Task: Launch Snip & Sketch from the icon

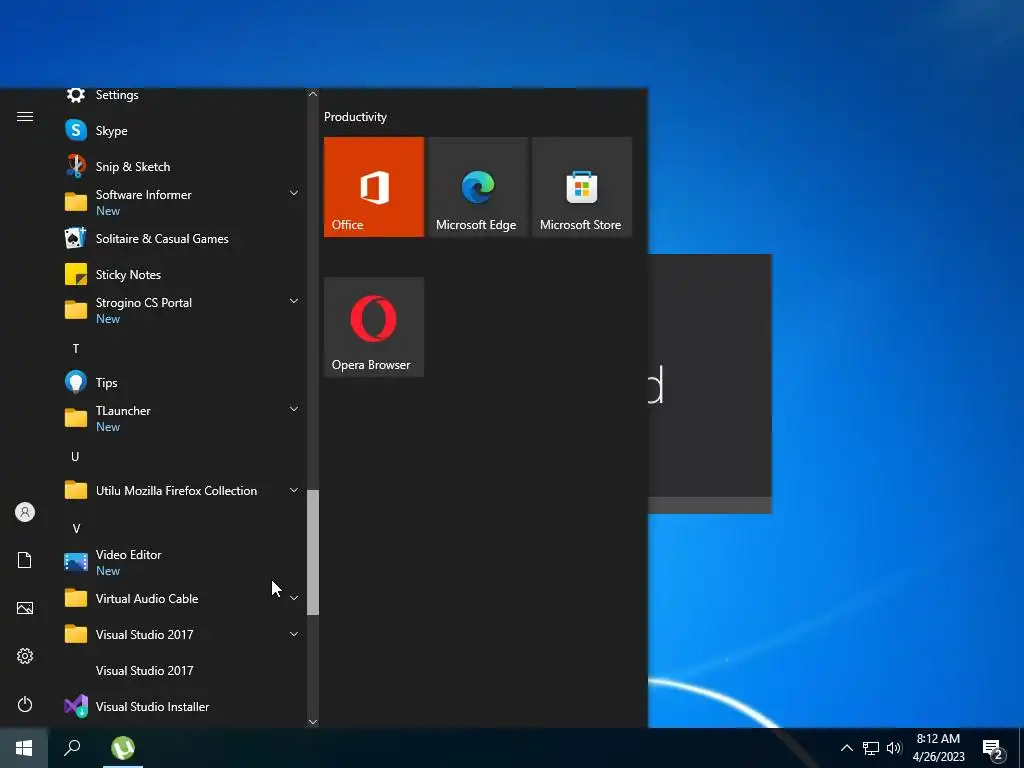Action: 76,166
